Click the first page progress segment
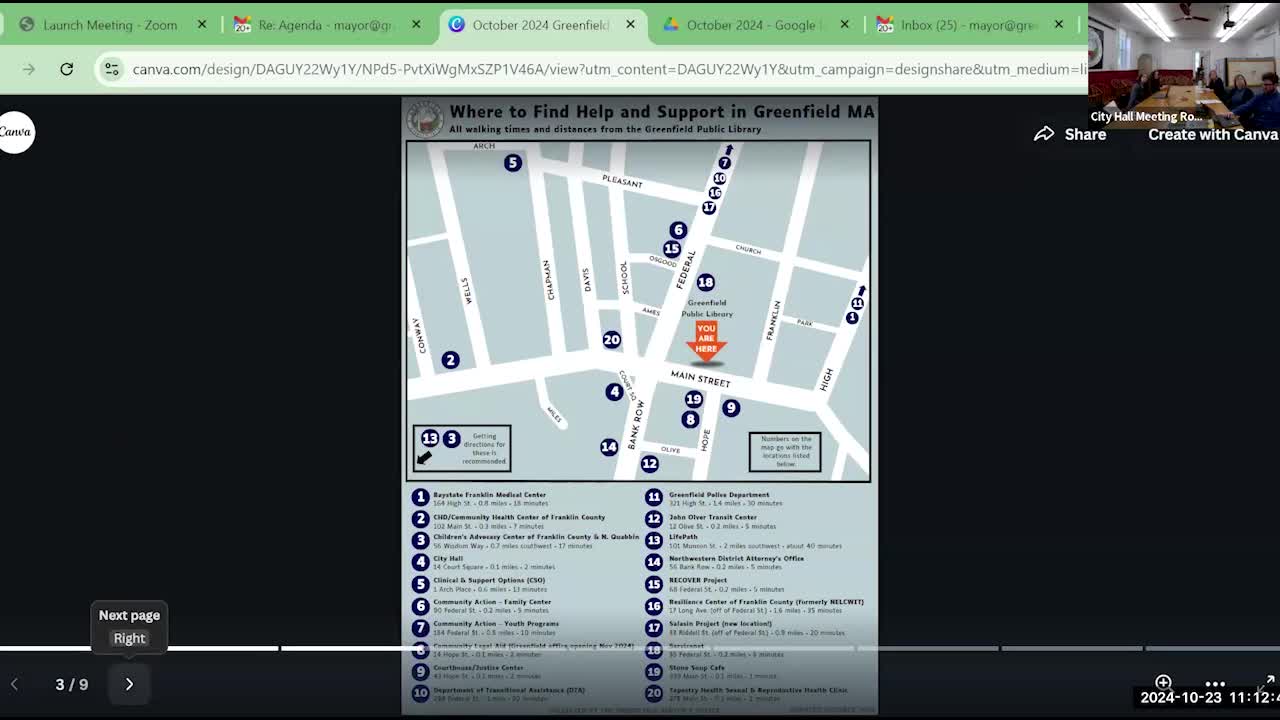Screen dimensions: 1280x720 tap(68, 648)
